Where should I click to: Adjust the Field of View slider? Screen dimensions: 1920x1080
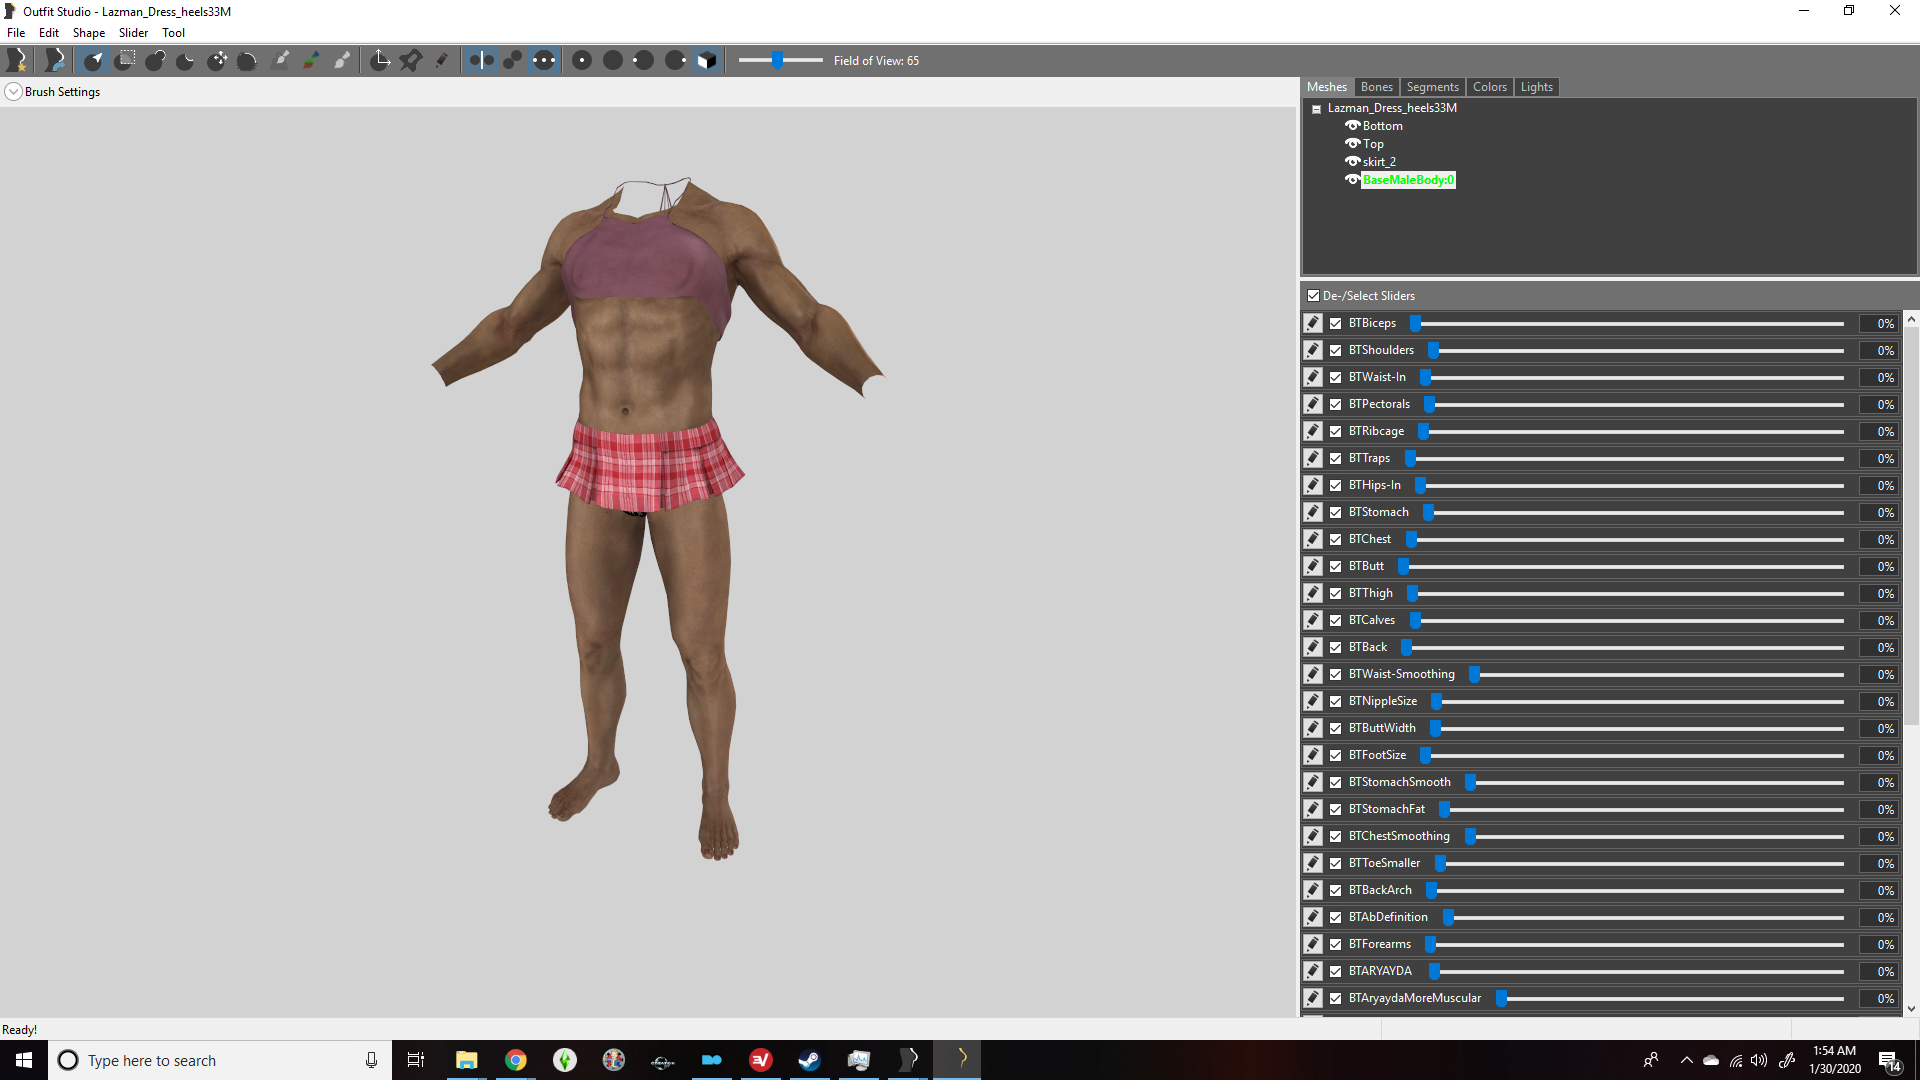779,61
